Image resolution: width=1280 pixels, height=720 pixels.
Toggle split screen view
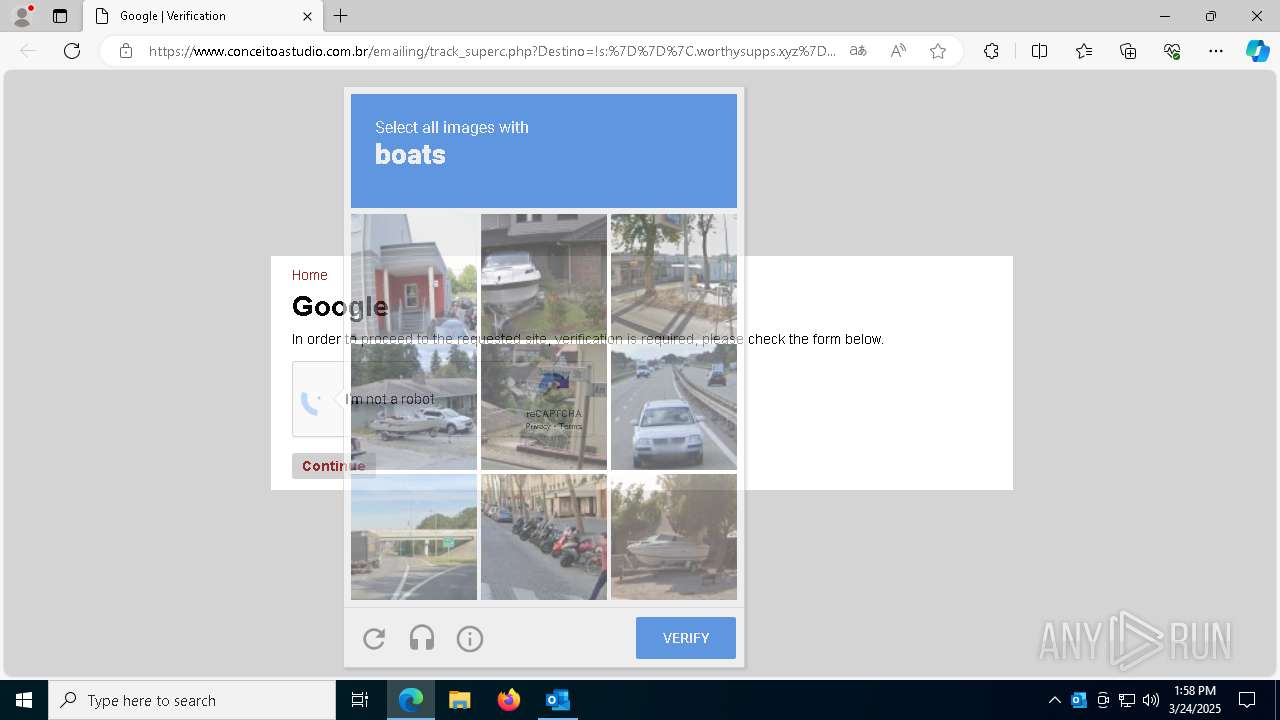point(1039,51)
